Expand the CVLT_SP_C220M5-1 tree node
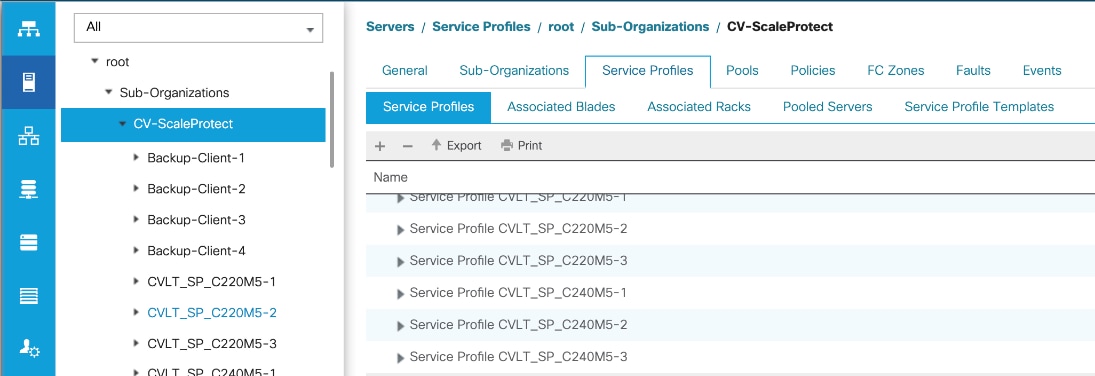1095x376 pixels. point(136,282)
